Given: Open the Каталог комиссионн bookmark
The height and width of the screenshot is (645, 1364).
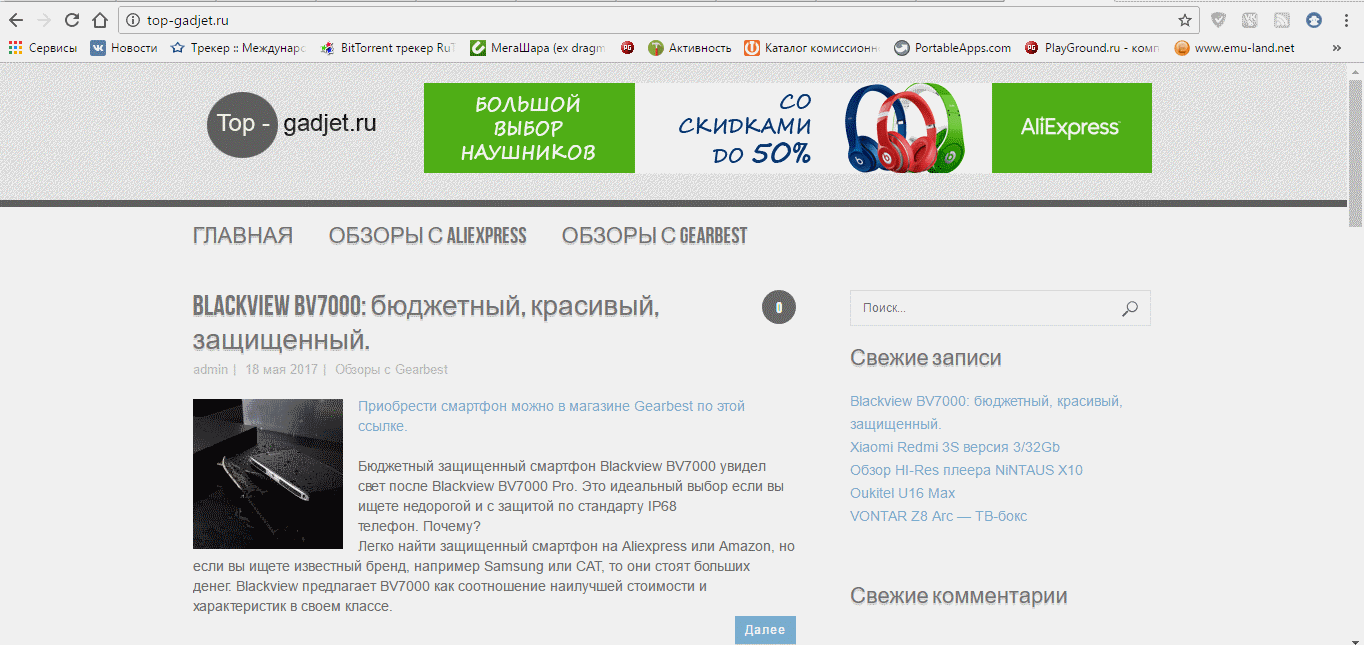Looking at the screenshot, I should click(812, 47).
